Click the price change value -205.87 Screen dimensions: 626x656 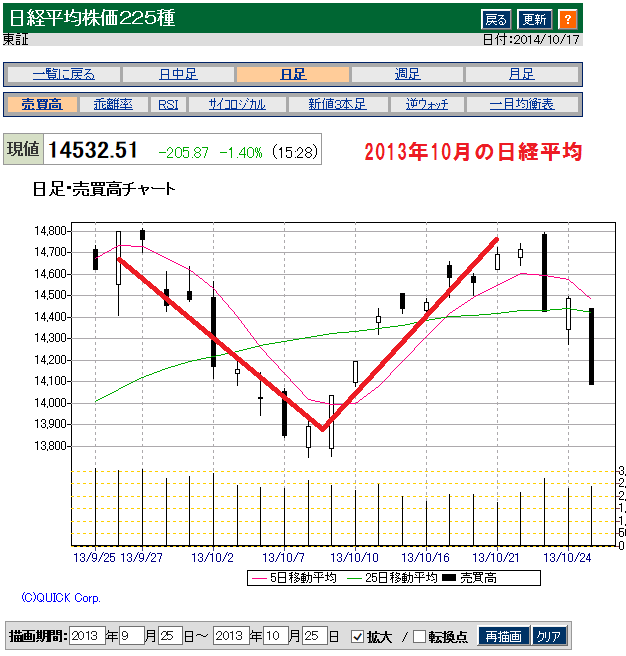click(x=183, y=152)
